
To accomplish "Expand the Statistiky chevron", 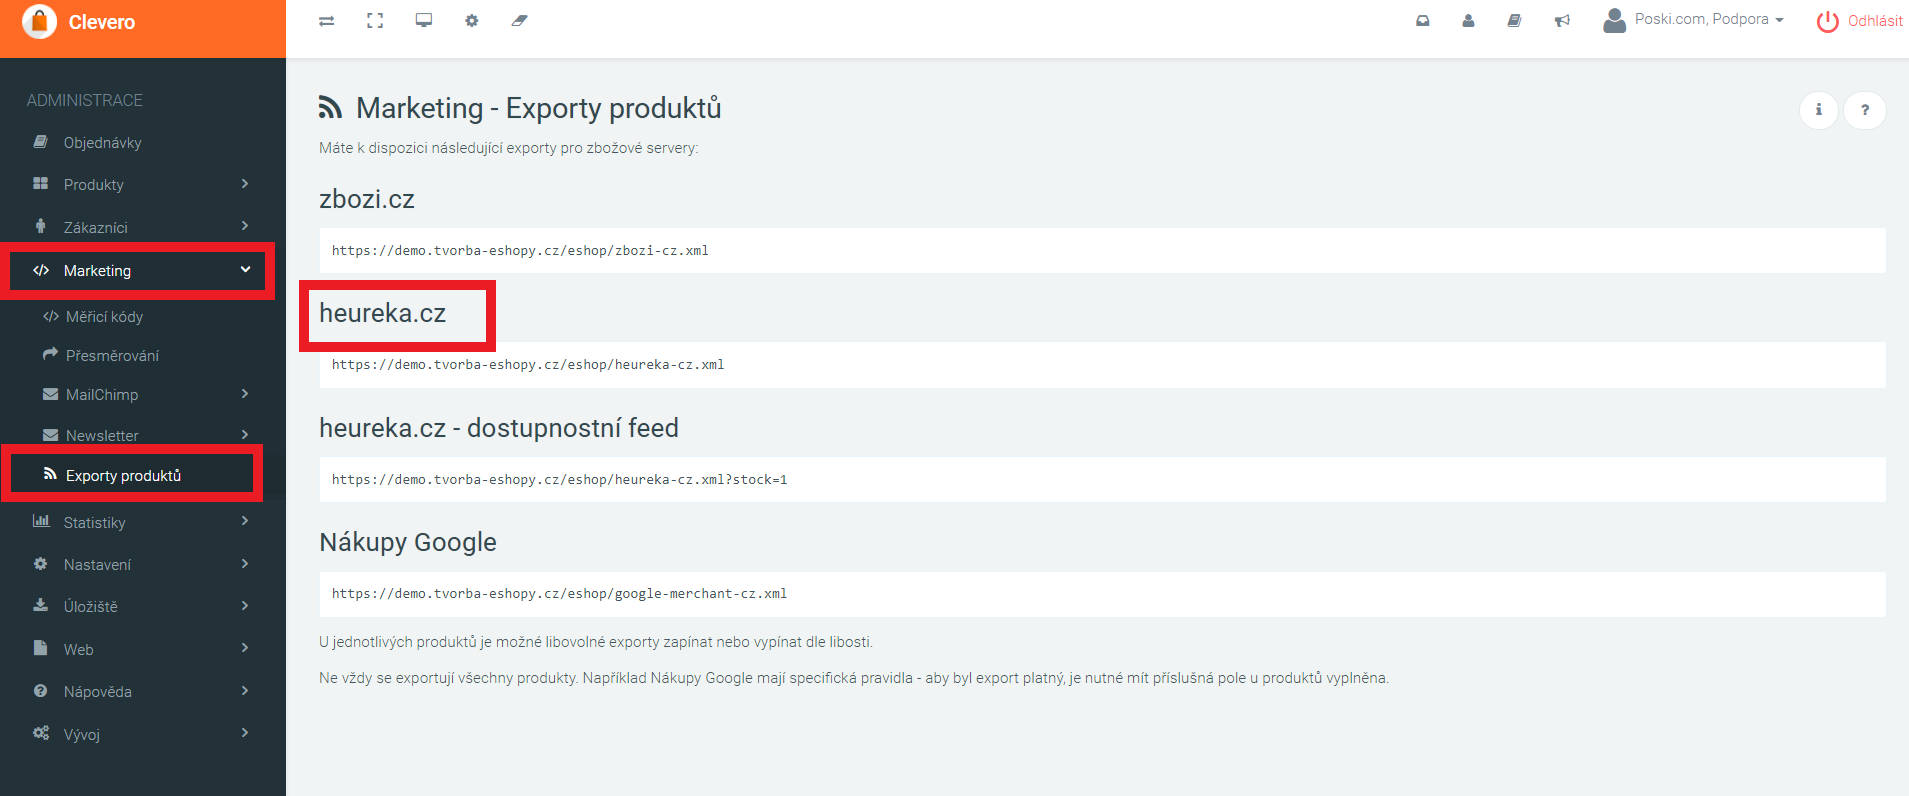I will [x=245, y=522].
